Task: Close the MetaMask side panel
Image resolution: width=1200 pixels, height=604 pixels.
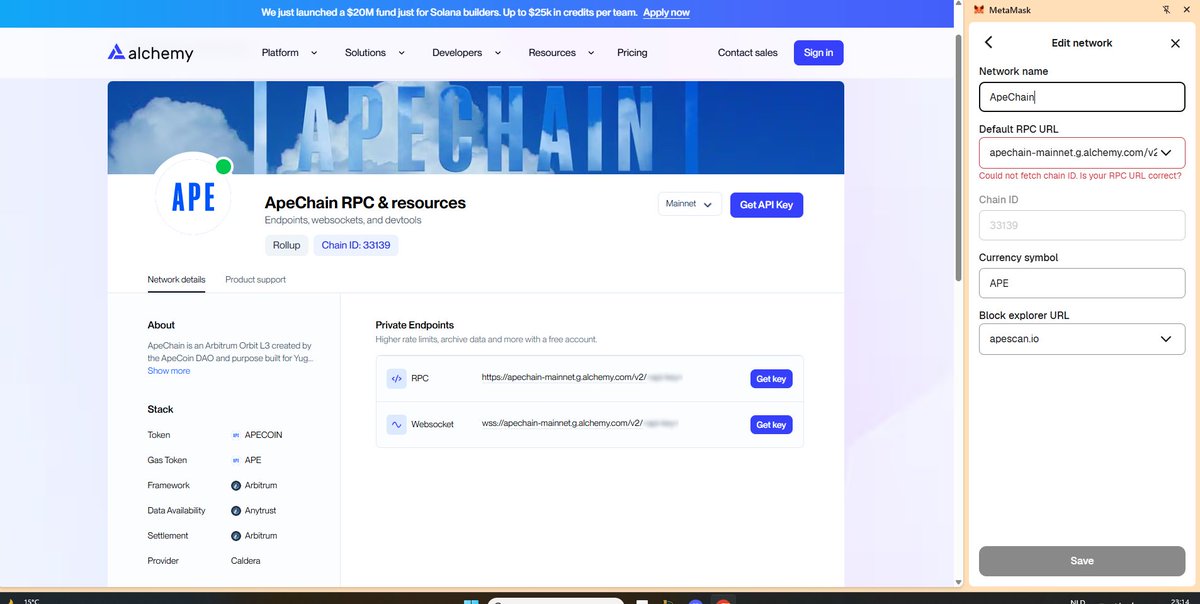Action: point(1186,9)
